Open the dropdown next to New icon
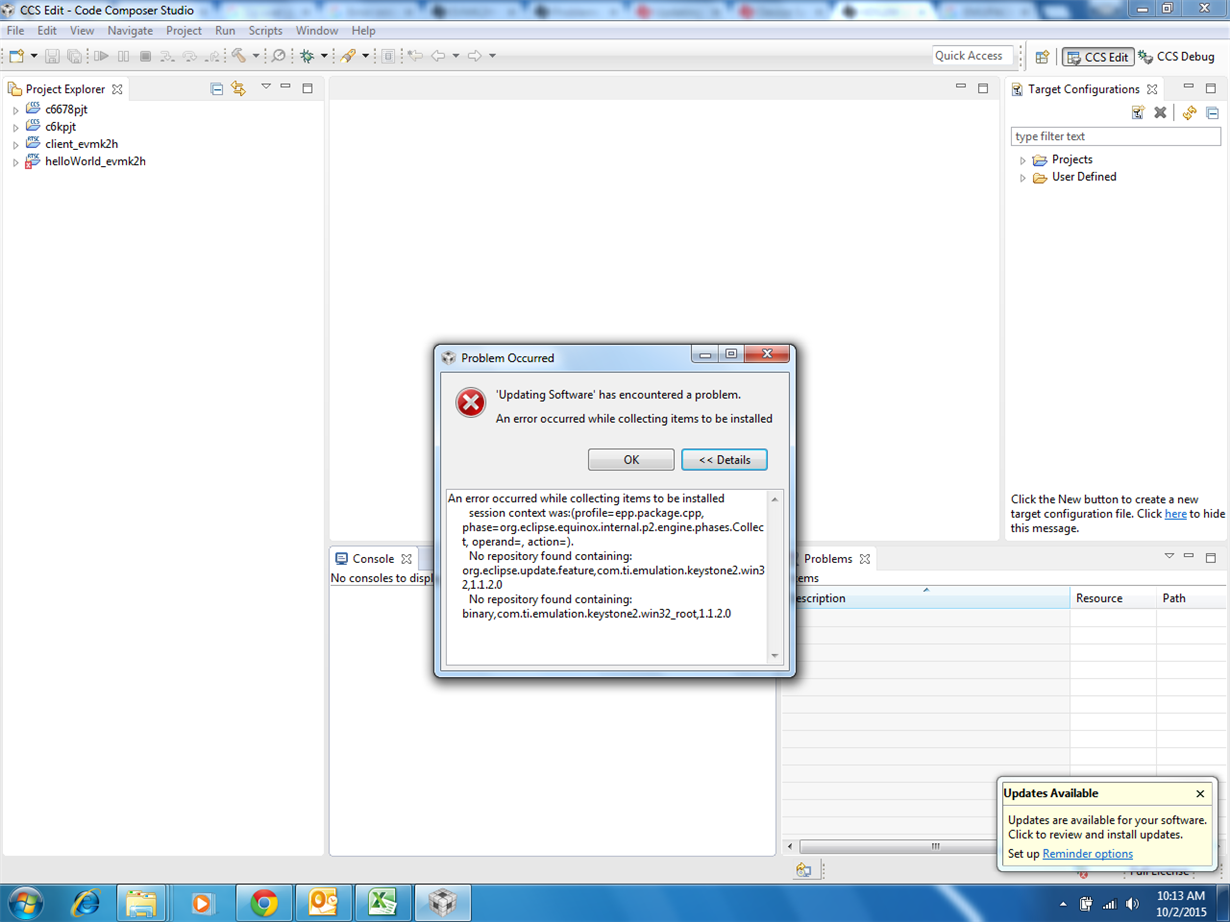The image size is (1230, 922). 33,56
